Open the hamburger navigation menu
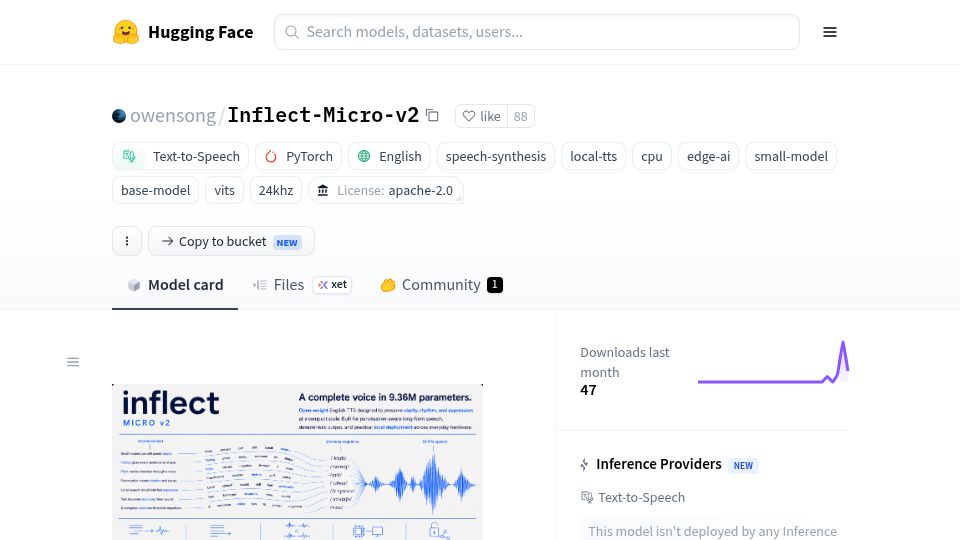 [x=830, y=32]
